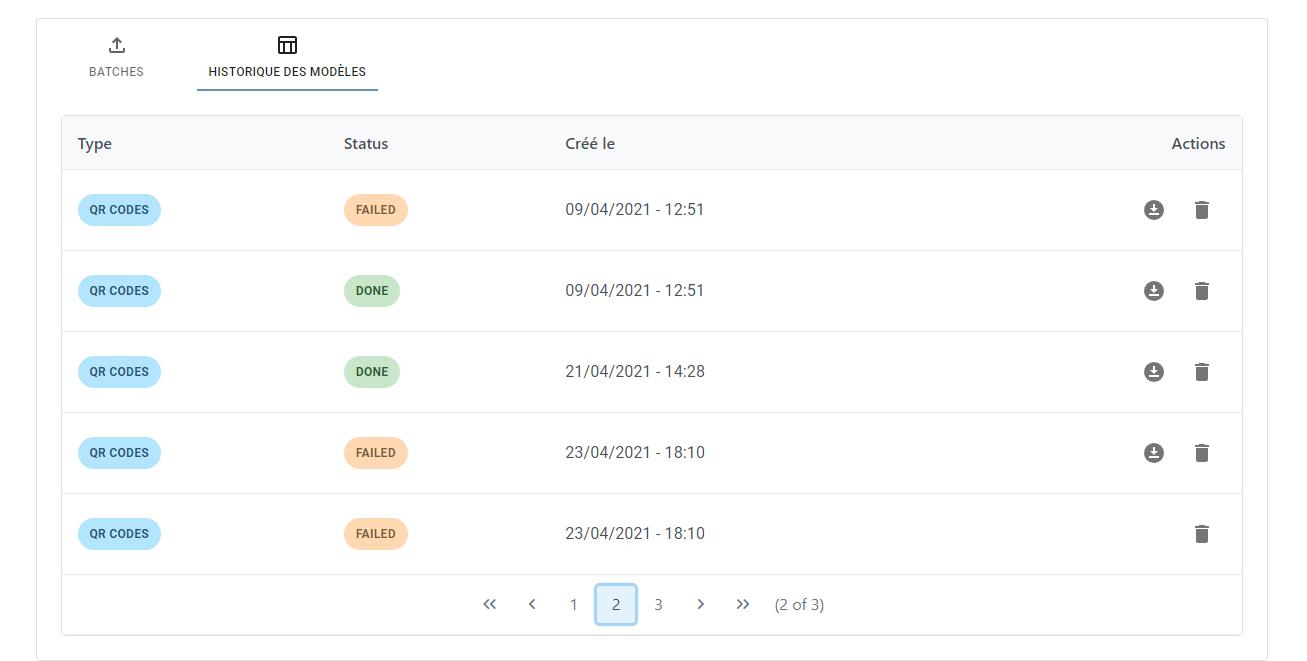1307x661 pixels.
Task: Delete the first failed QR Codes entry
Action: pos(1202,209)
